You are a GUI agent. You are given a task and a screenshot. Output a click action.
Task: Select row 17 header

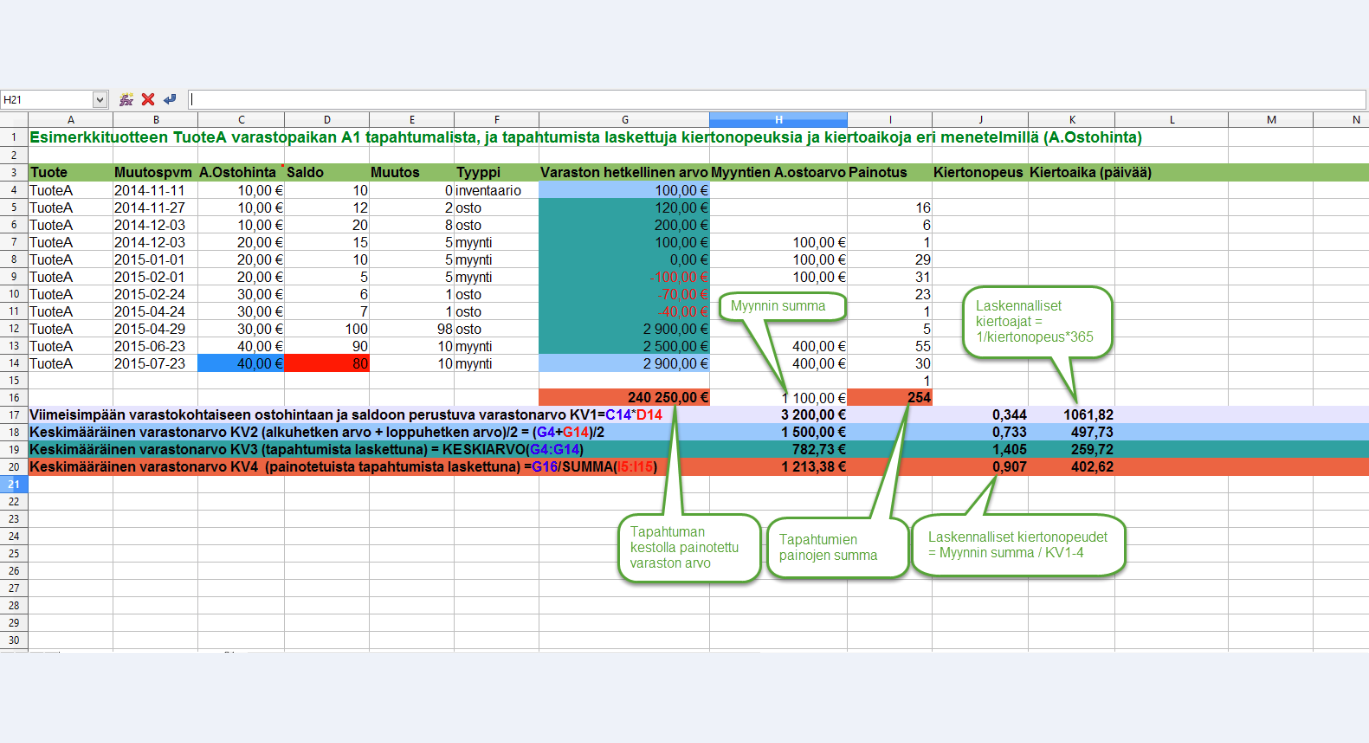click(14, 414)
